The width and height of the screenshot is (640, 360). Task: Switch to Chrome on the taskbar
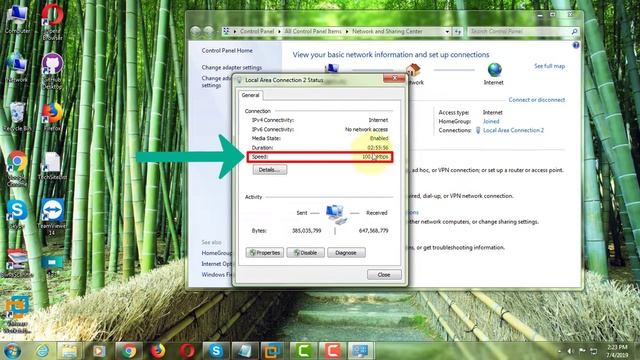[x=129, y=351]
